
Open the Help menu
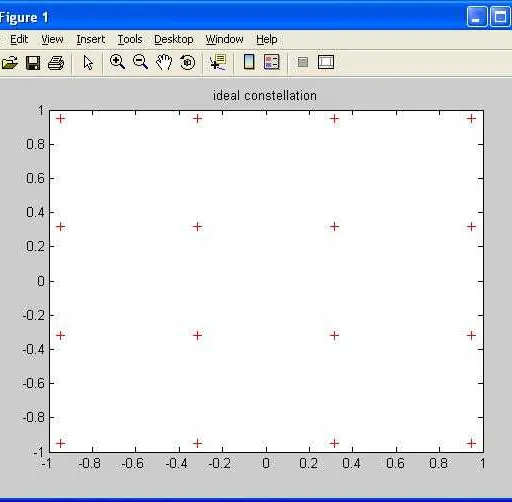coord(267,39)
